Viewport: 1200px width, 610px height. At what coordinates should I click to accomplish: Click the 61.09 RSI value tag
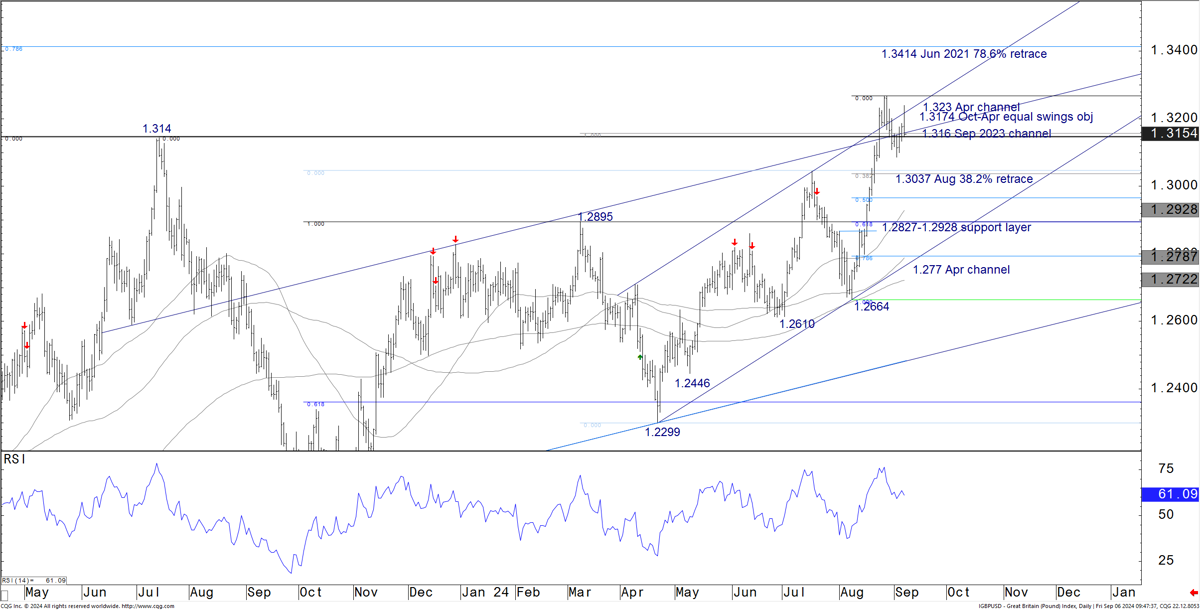pos(1170,494)
